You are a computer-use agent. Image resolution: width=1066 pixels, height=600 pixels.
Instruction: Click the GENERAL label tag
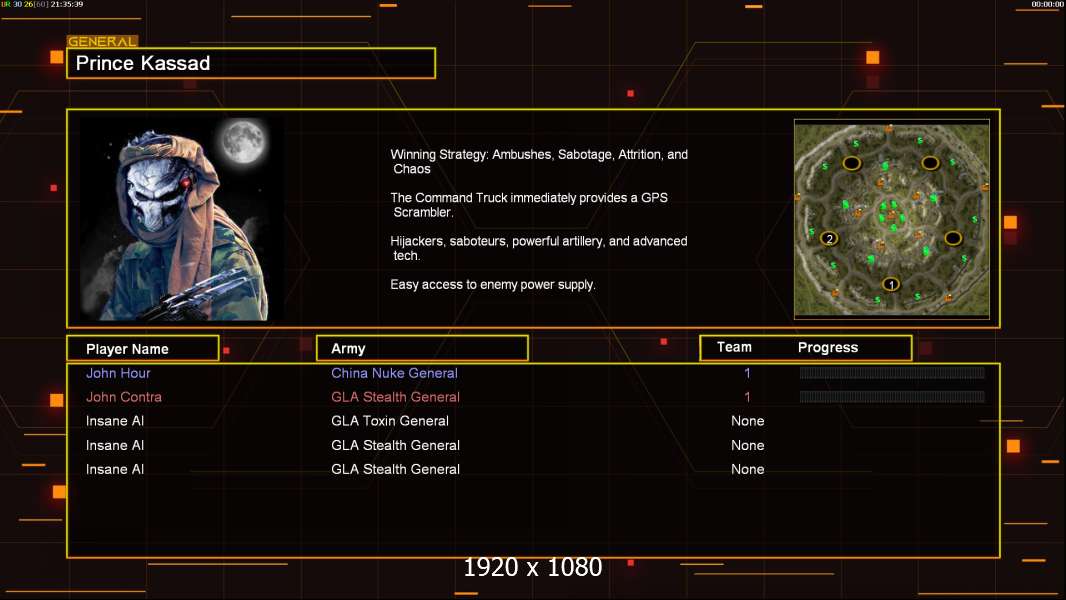pyautogui.click(x=102, y=41)
